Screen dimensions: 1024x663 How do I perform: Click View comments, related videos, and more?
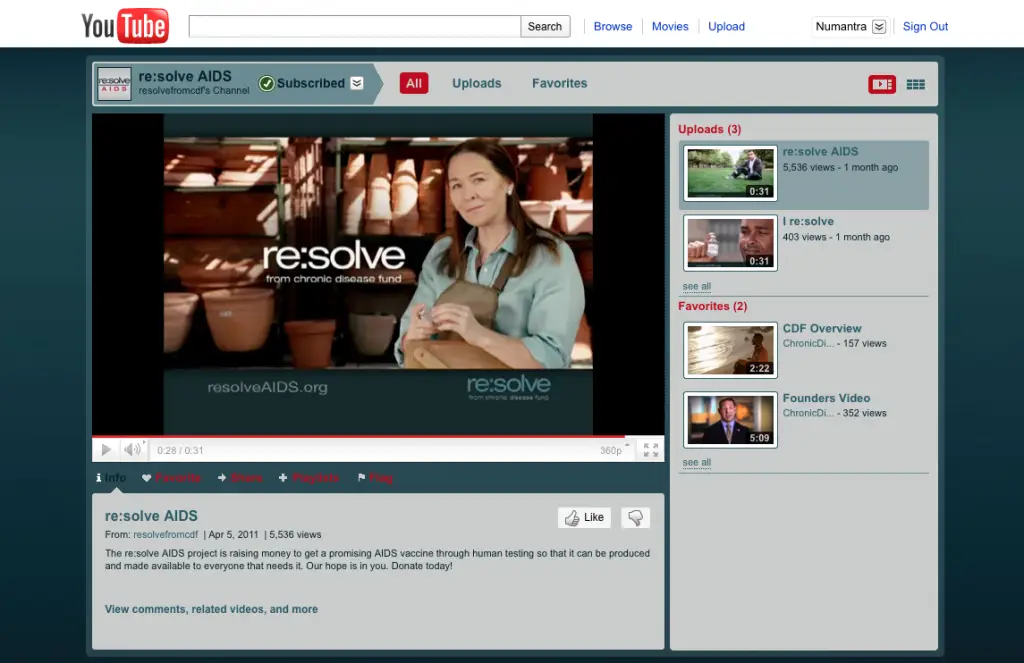(x=211, y=609)
